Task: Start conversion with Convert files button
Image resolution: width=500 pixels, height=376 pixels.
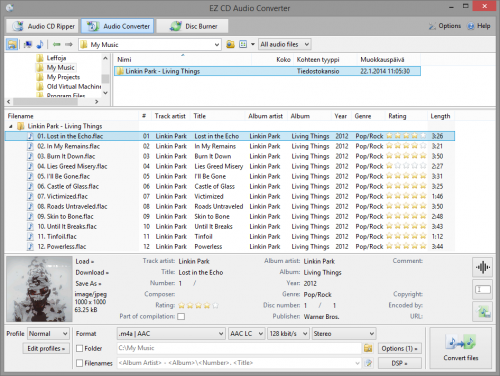Action: click(x=461, y=348)
